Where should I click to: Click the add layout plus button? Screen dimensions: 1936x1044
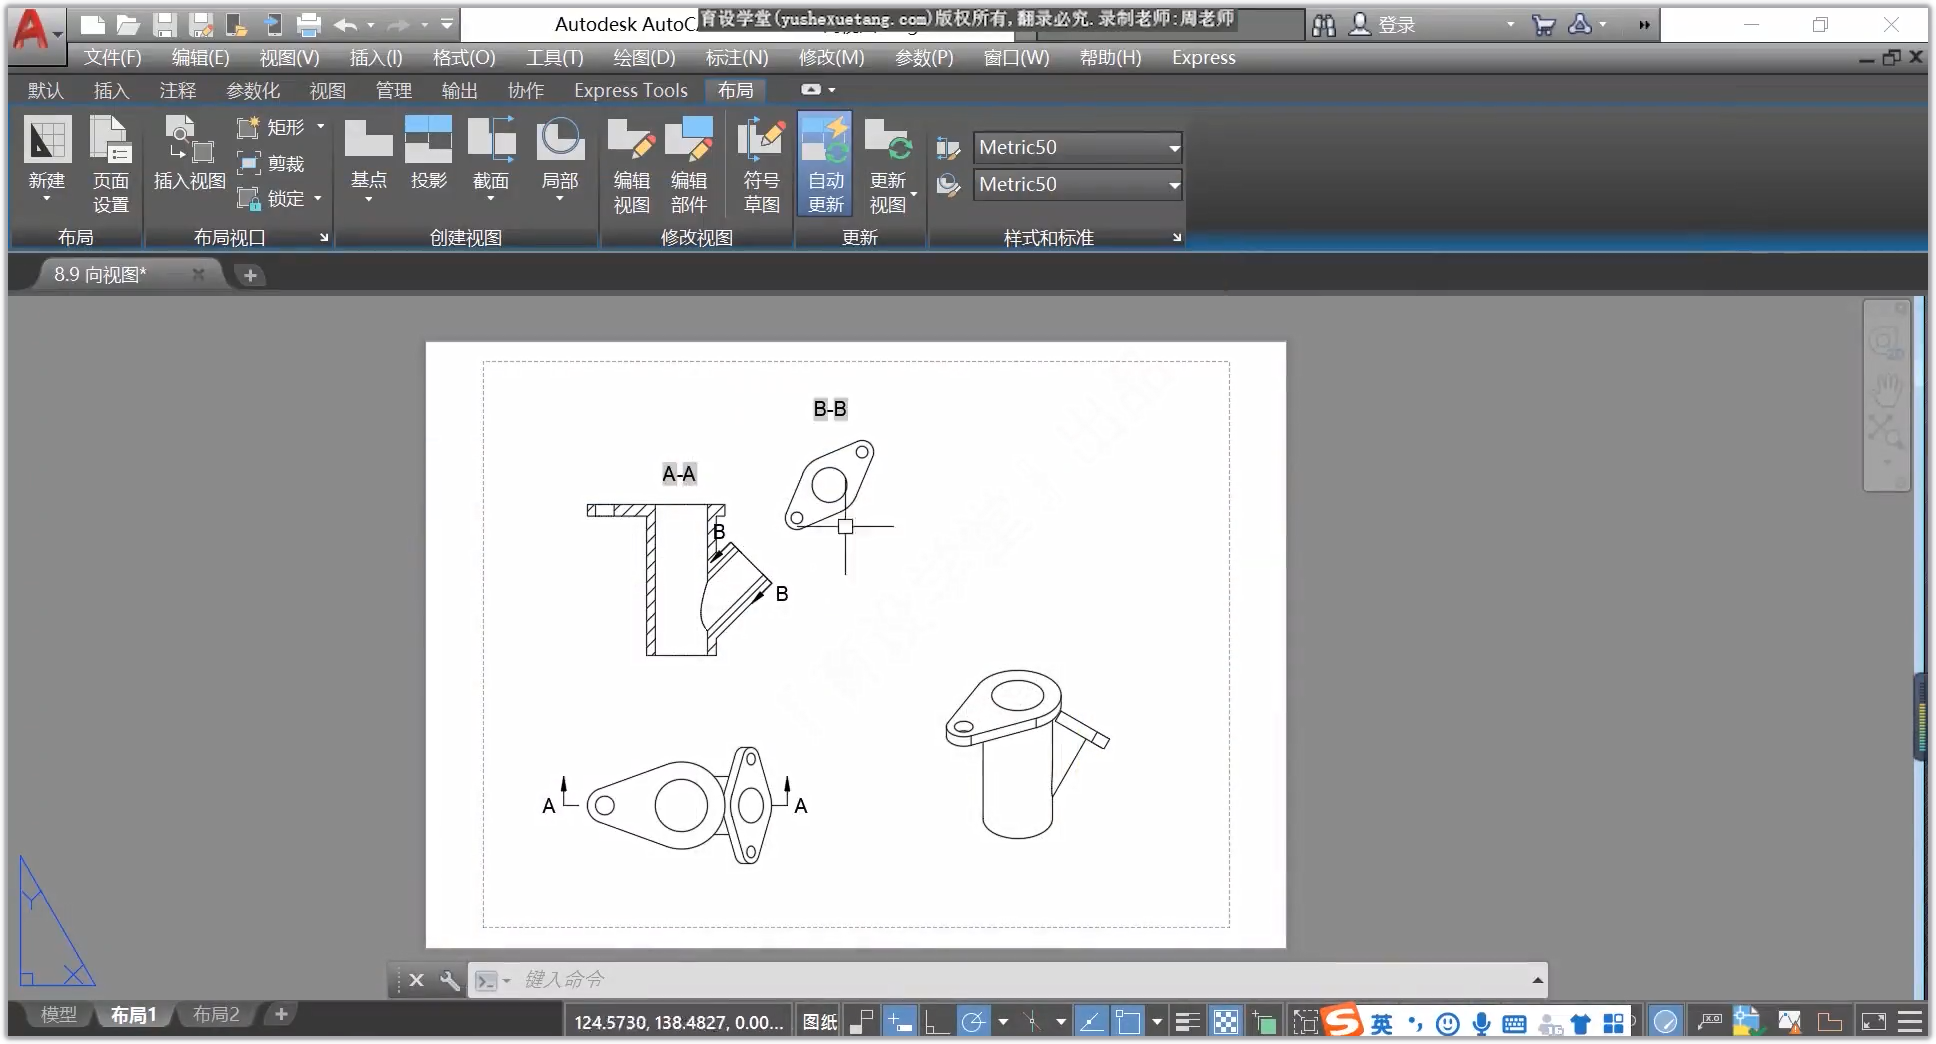click(281, 1014)
